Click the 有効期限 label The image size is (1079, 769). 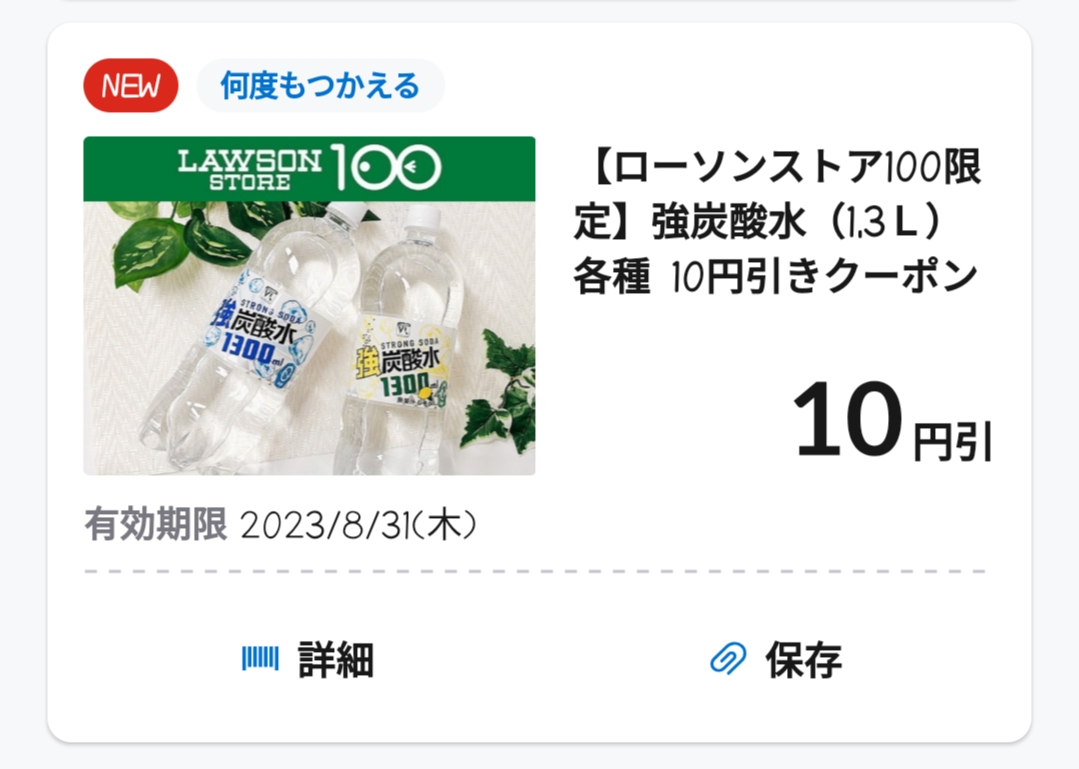click(x=155, y=524)
